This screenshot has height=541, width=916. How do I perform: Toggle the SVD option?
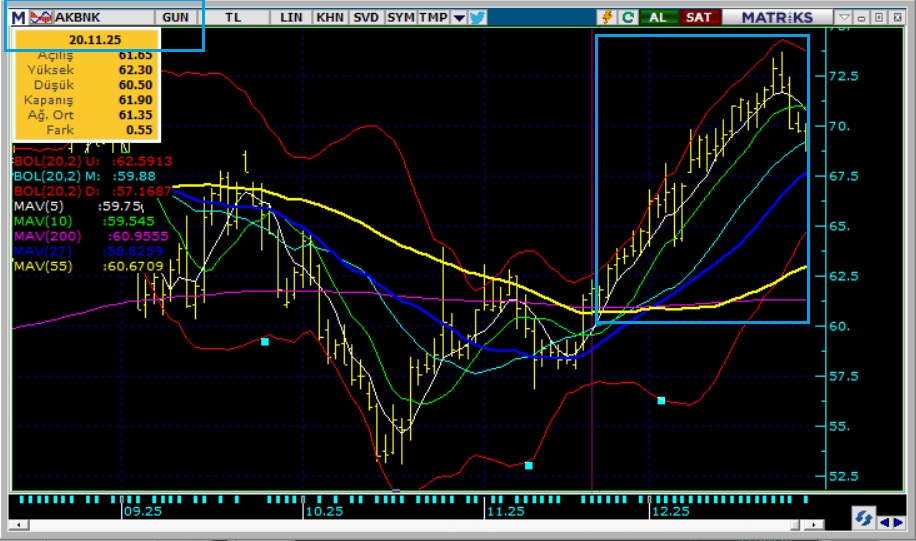365,17
